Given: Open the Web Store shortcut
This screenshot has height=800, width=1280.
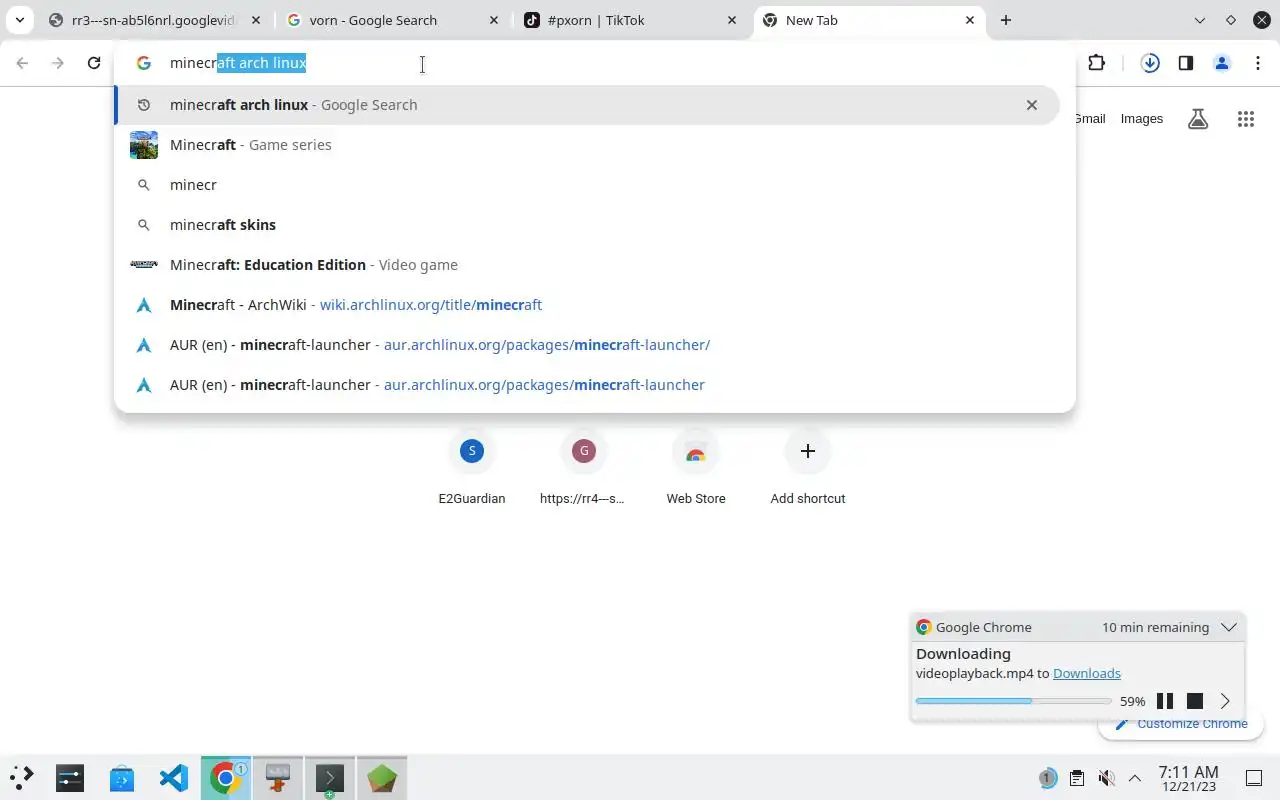Looking at the screenshot, I should pos(696,468).
